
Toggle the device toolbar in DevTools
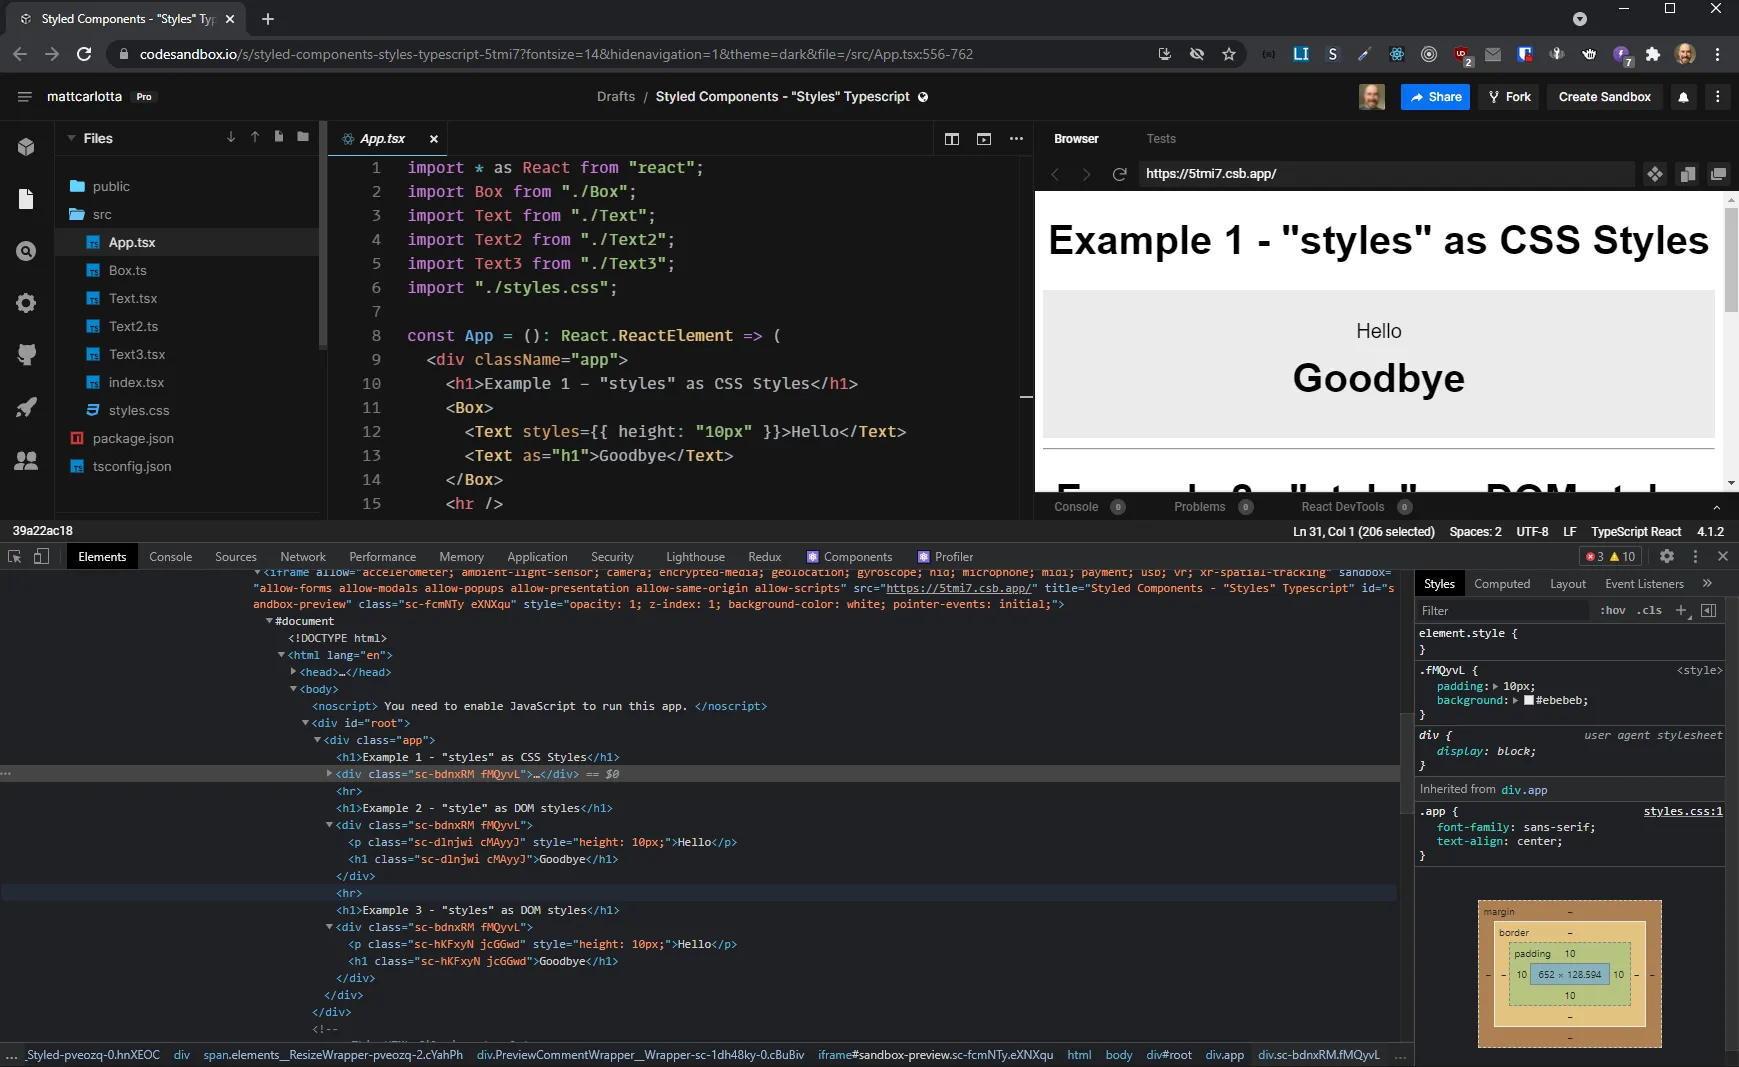(x=41, y=557)
